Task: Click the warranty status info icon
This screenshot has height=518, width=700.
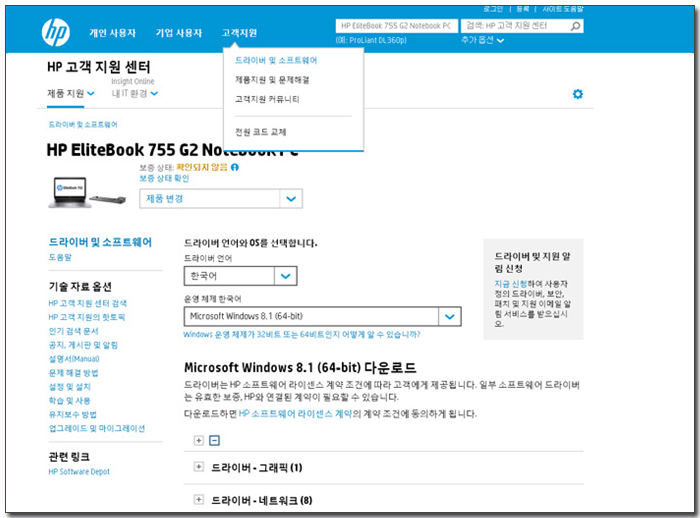Action: [x=235, y=167]
